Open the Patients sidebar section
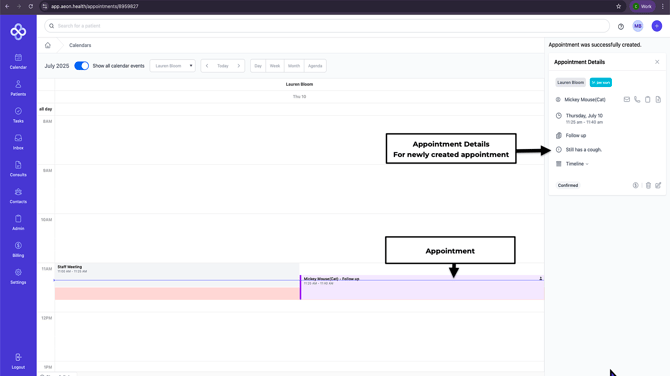This screenshot has width=670, height=376. [18, 88]
